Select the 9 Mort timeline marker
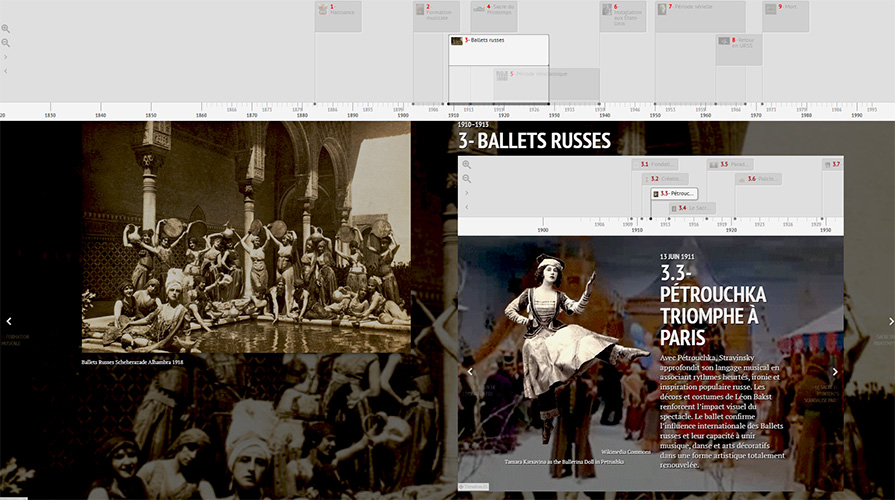895x500 pixels. click(785, 17)
